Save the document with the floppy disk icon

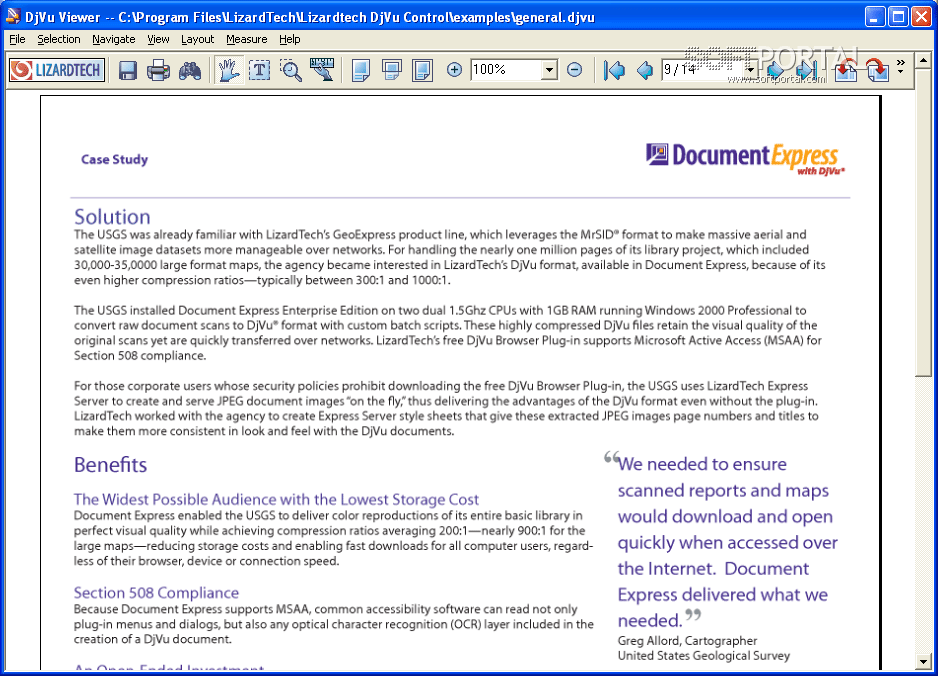pyautogui.click(x=127, y=71)
